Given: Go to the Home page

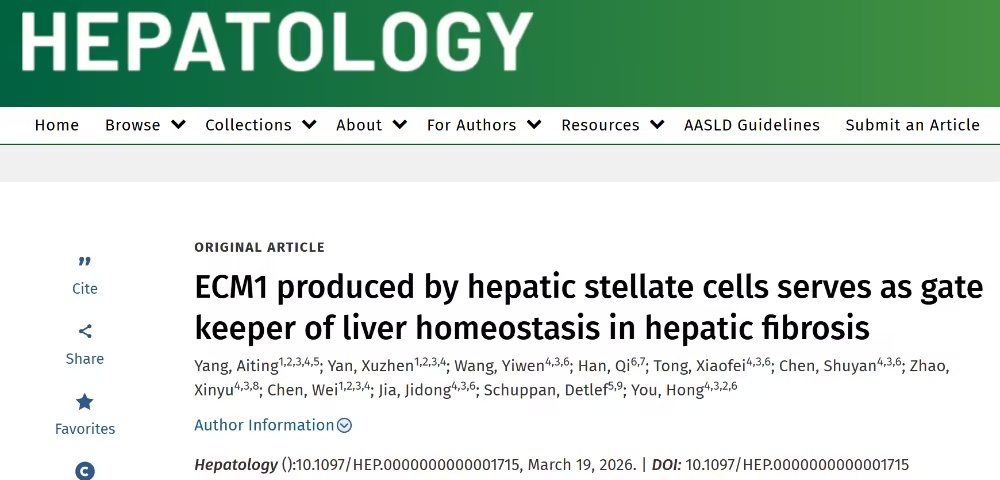Looking at the screenshot, I should click(57, 125).
